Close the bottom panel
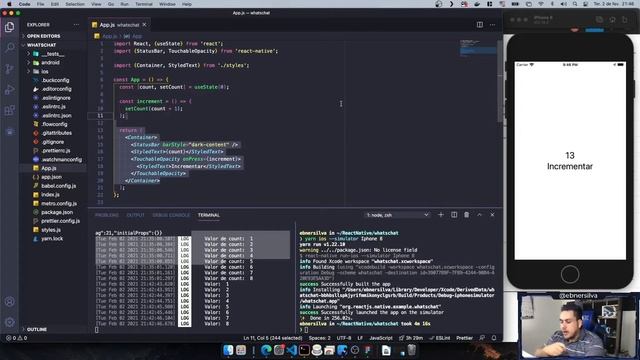The height and width of the screenshot is (360, 640). click(492, 215)
